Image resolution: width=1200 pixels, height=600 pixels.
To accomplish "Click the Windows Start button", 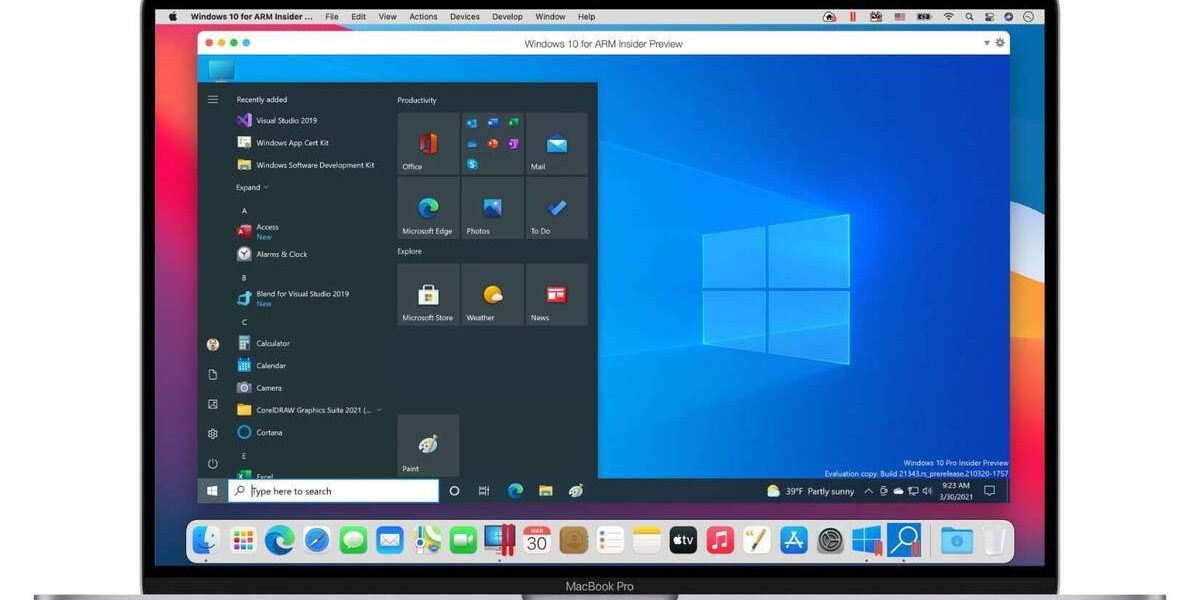I will [212, 491].
